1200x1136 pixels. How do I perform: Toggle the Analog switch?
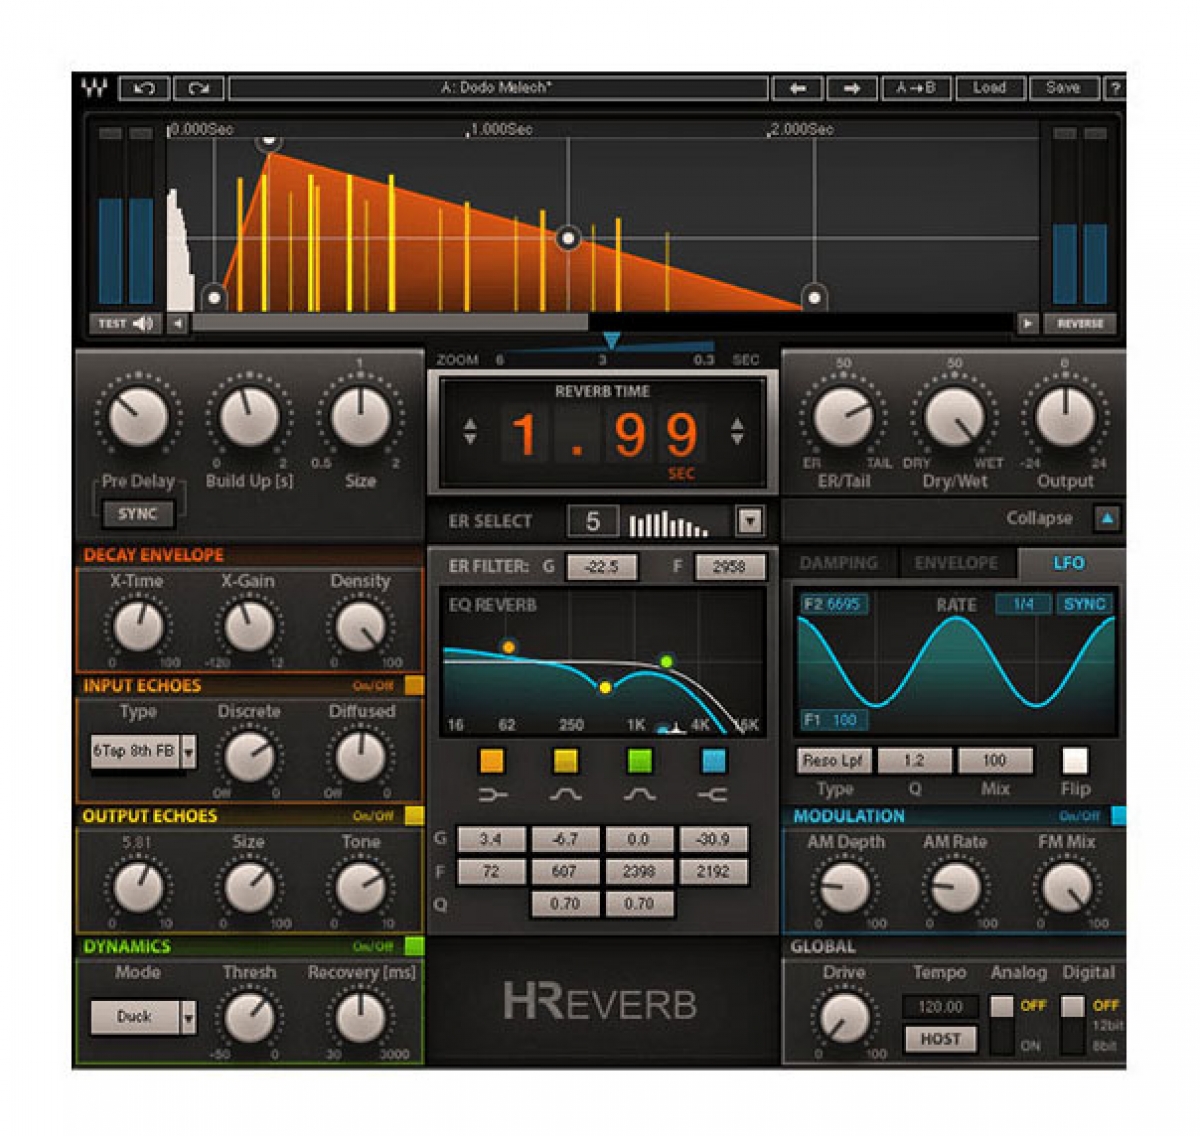coord(1001,1023)
